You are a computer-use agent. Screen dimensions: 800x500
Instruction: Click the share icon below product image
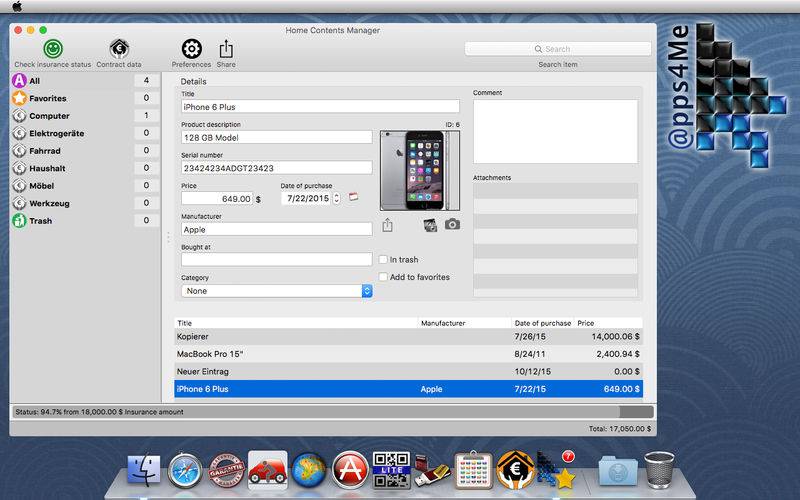[387, 225]
